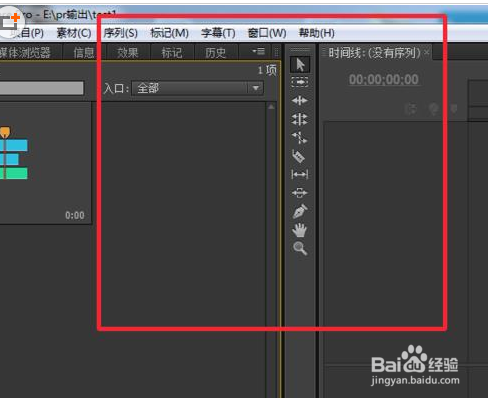Switch to the 信息 tab
The image size is (488, 398).
click(84, 52)
